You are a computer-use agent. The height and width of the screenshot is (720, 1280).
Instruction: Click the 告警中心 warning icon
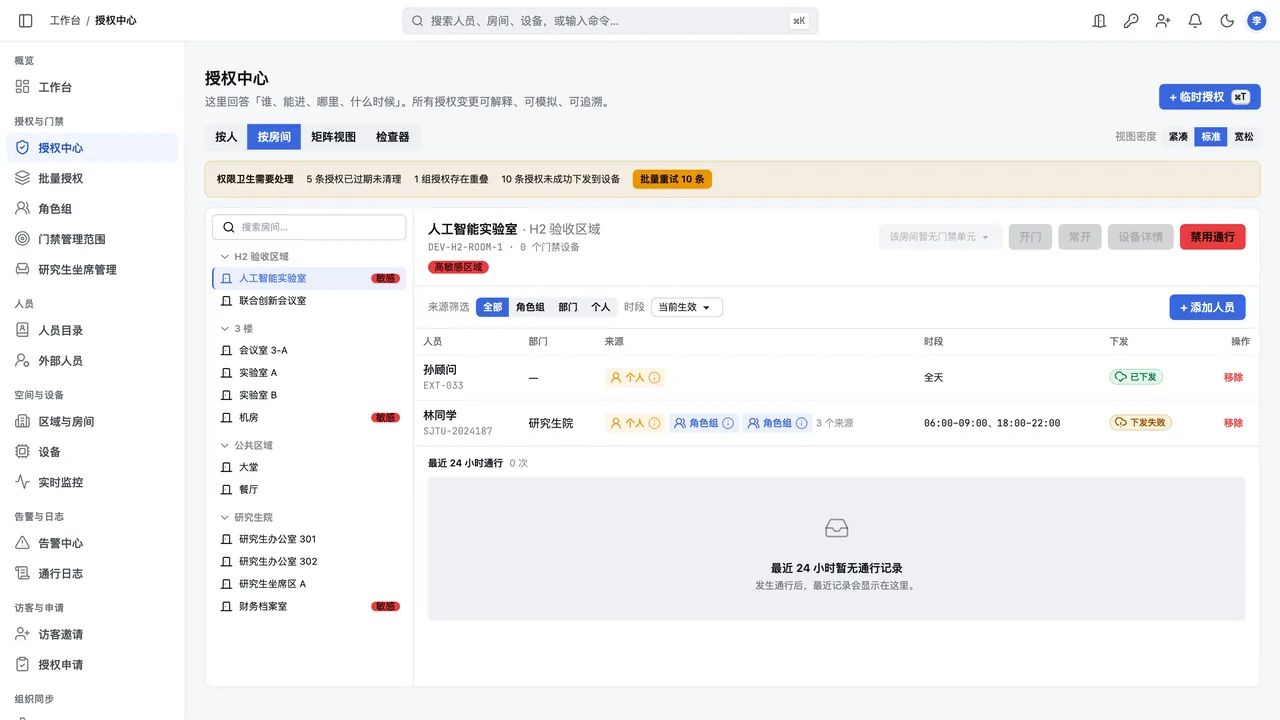[22, 543]
